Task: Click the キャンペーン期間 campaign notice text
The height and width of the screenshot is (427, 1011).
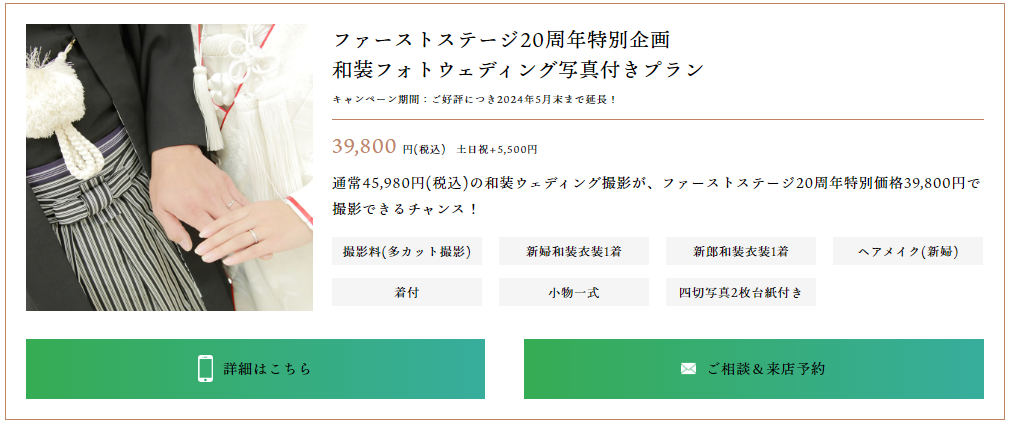Action: (x=475, y=99)
